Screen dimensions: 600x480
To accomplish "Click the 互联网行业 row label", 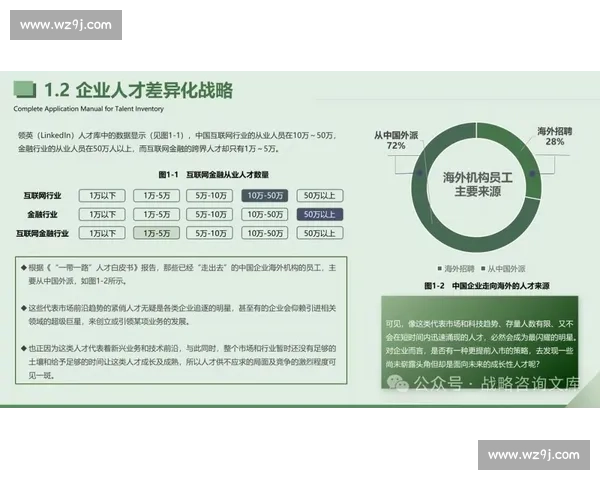I will [42, 196].
